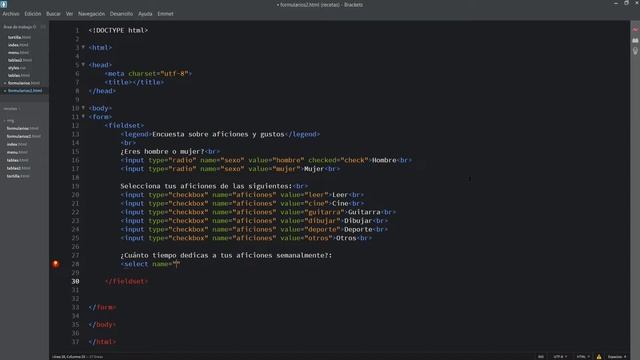The image size is (640, 360).
Task: Open the HTML language mode dropdown
Action: pos(582,357)
